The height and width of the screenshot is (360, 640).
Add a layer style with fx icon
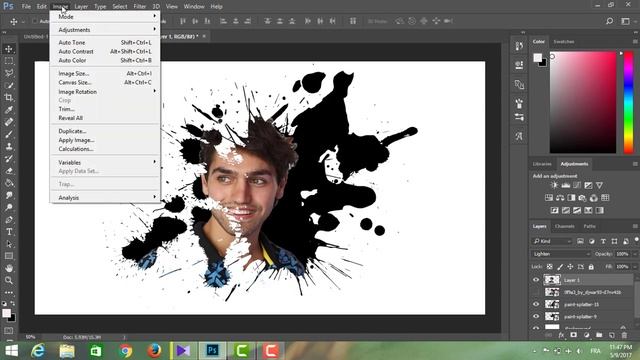[561, 335]
